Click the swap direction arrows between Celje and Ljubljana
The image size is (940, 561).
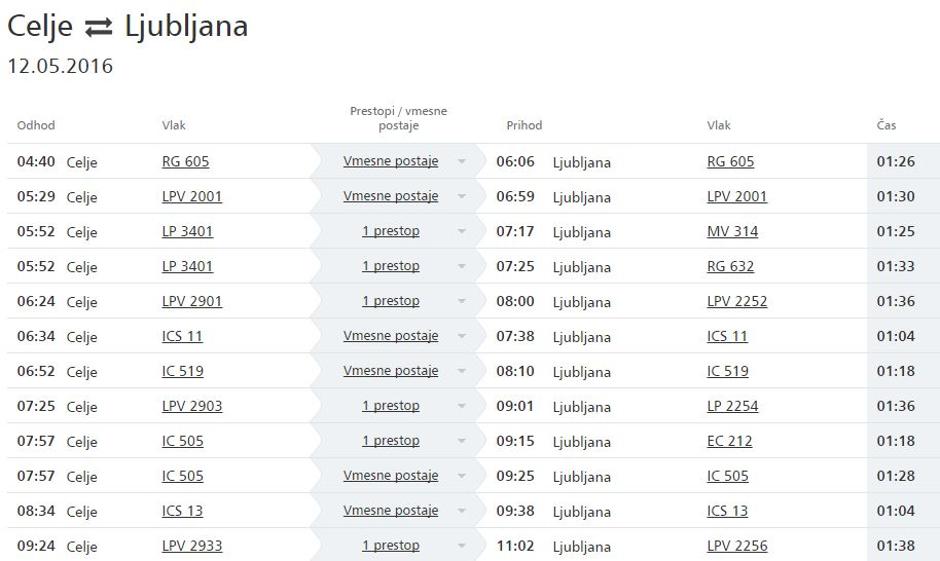pyautogui.click(x=98, y=28)
